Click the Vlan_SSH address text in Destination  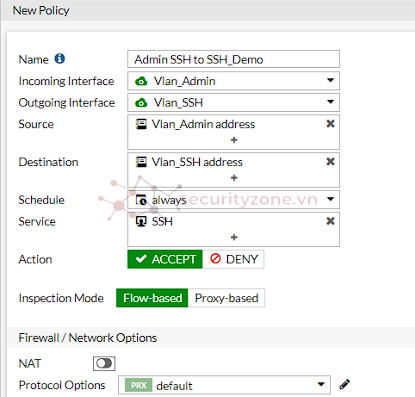[x=197, y=162]
